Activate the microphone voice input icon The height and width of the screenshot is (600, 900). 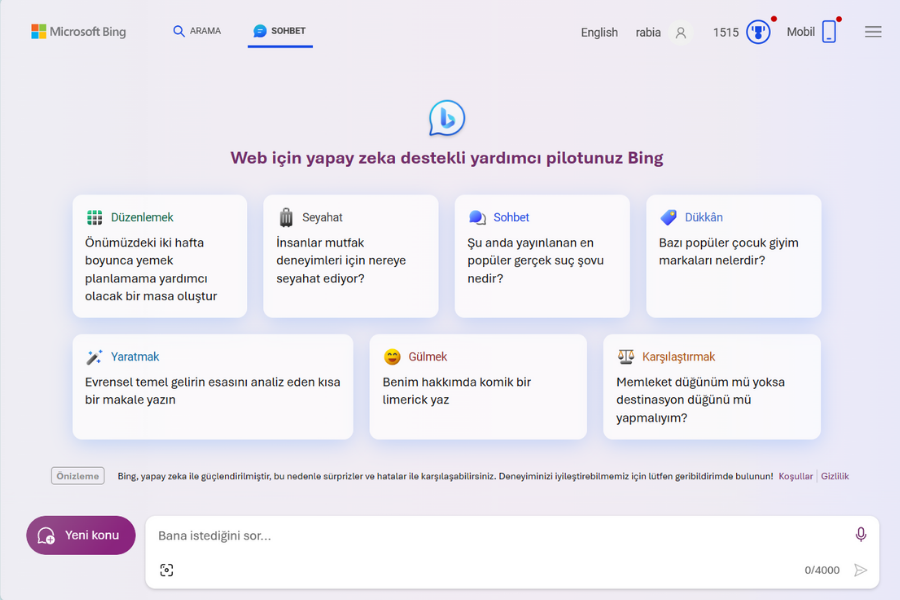click(x=860, y=535)
